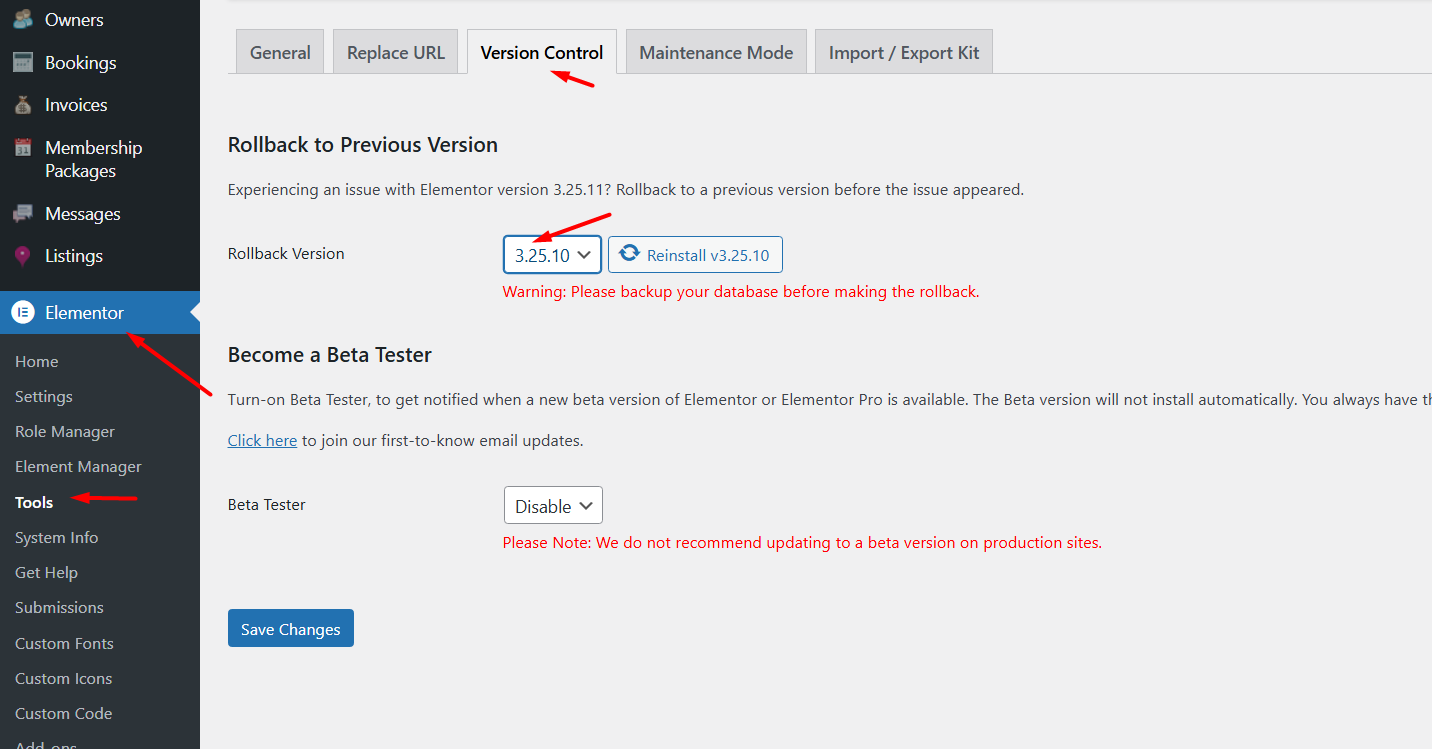Screen dimensions: 1432x749
Task: Click the Messages chat icon
Action: [23, 214]
